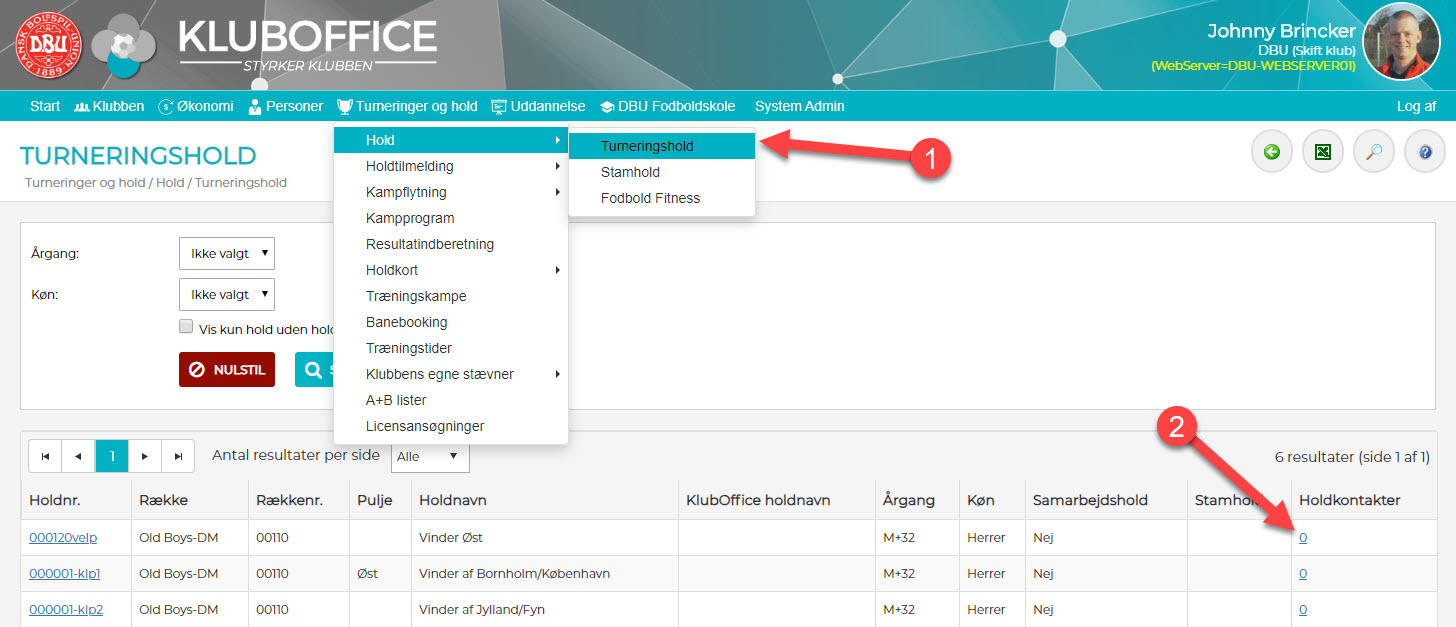Click the breadcrumb 'Turneringer og hold / Hold / Turneringshold'
This screenshot has width=1456, height=627.
click(x=156, y=183)
